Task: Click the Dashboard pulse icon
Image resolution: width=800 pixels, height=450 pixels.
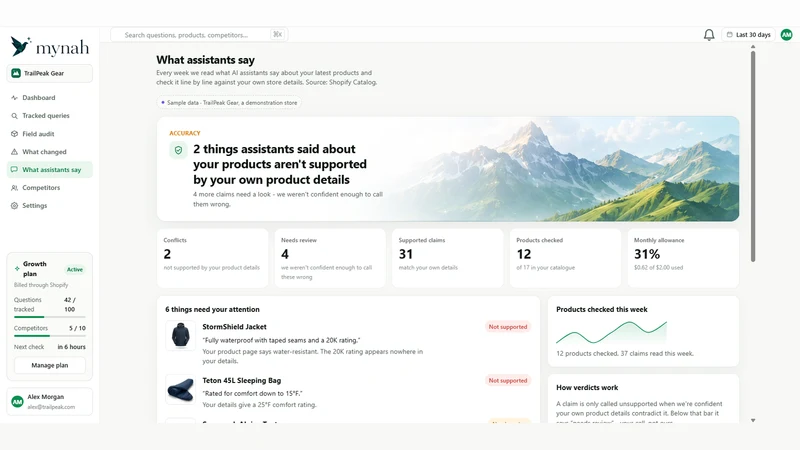Action: (x=14, y=97)
